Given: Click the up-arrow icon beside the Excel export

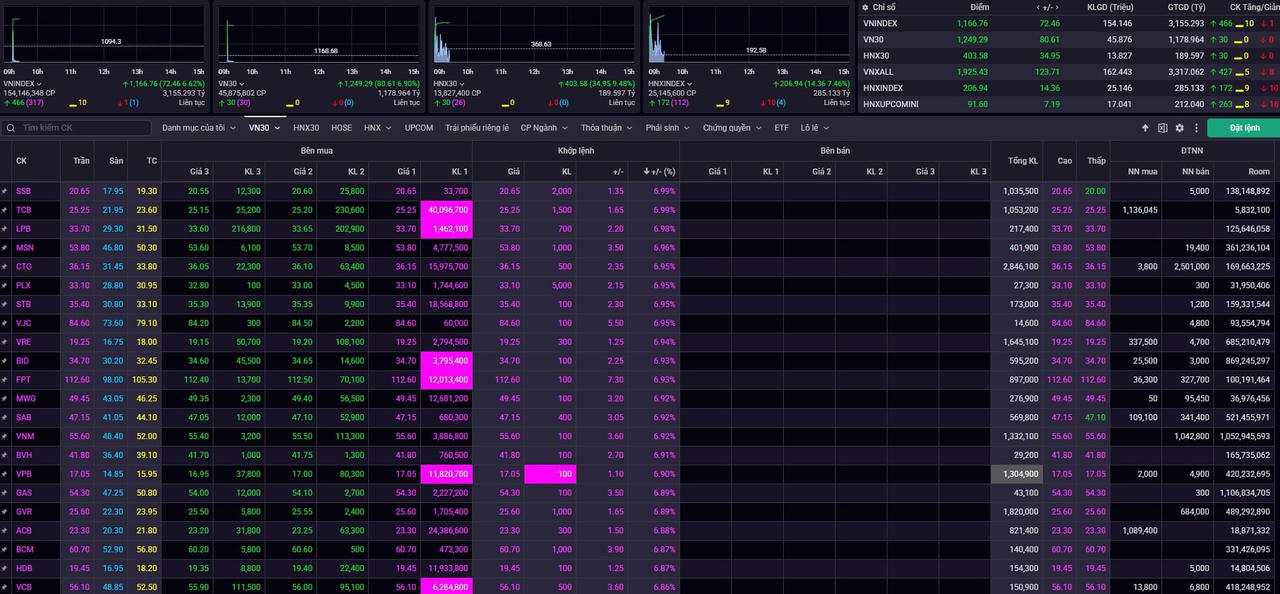Looking at the screenshot, I should [x=1146, y=128].
